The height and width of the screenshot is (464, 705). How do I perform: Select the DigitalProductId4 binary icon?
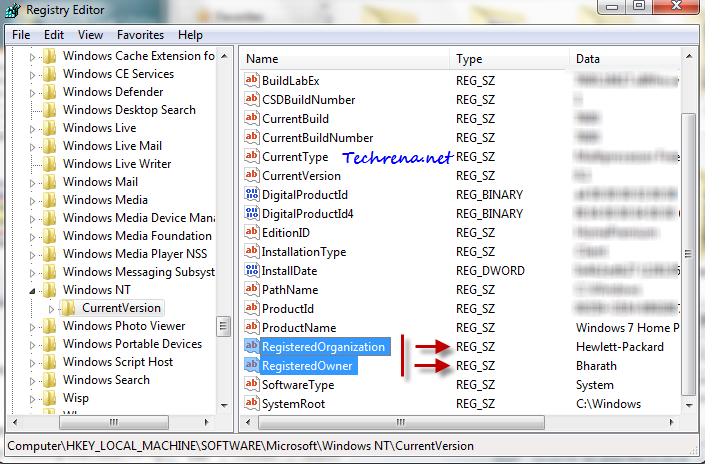251,213
